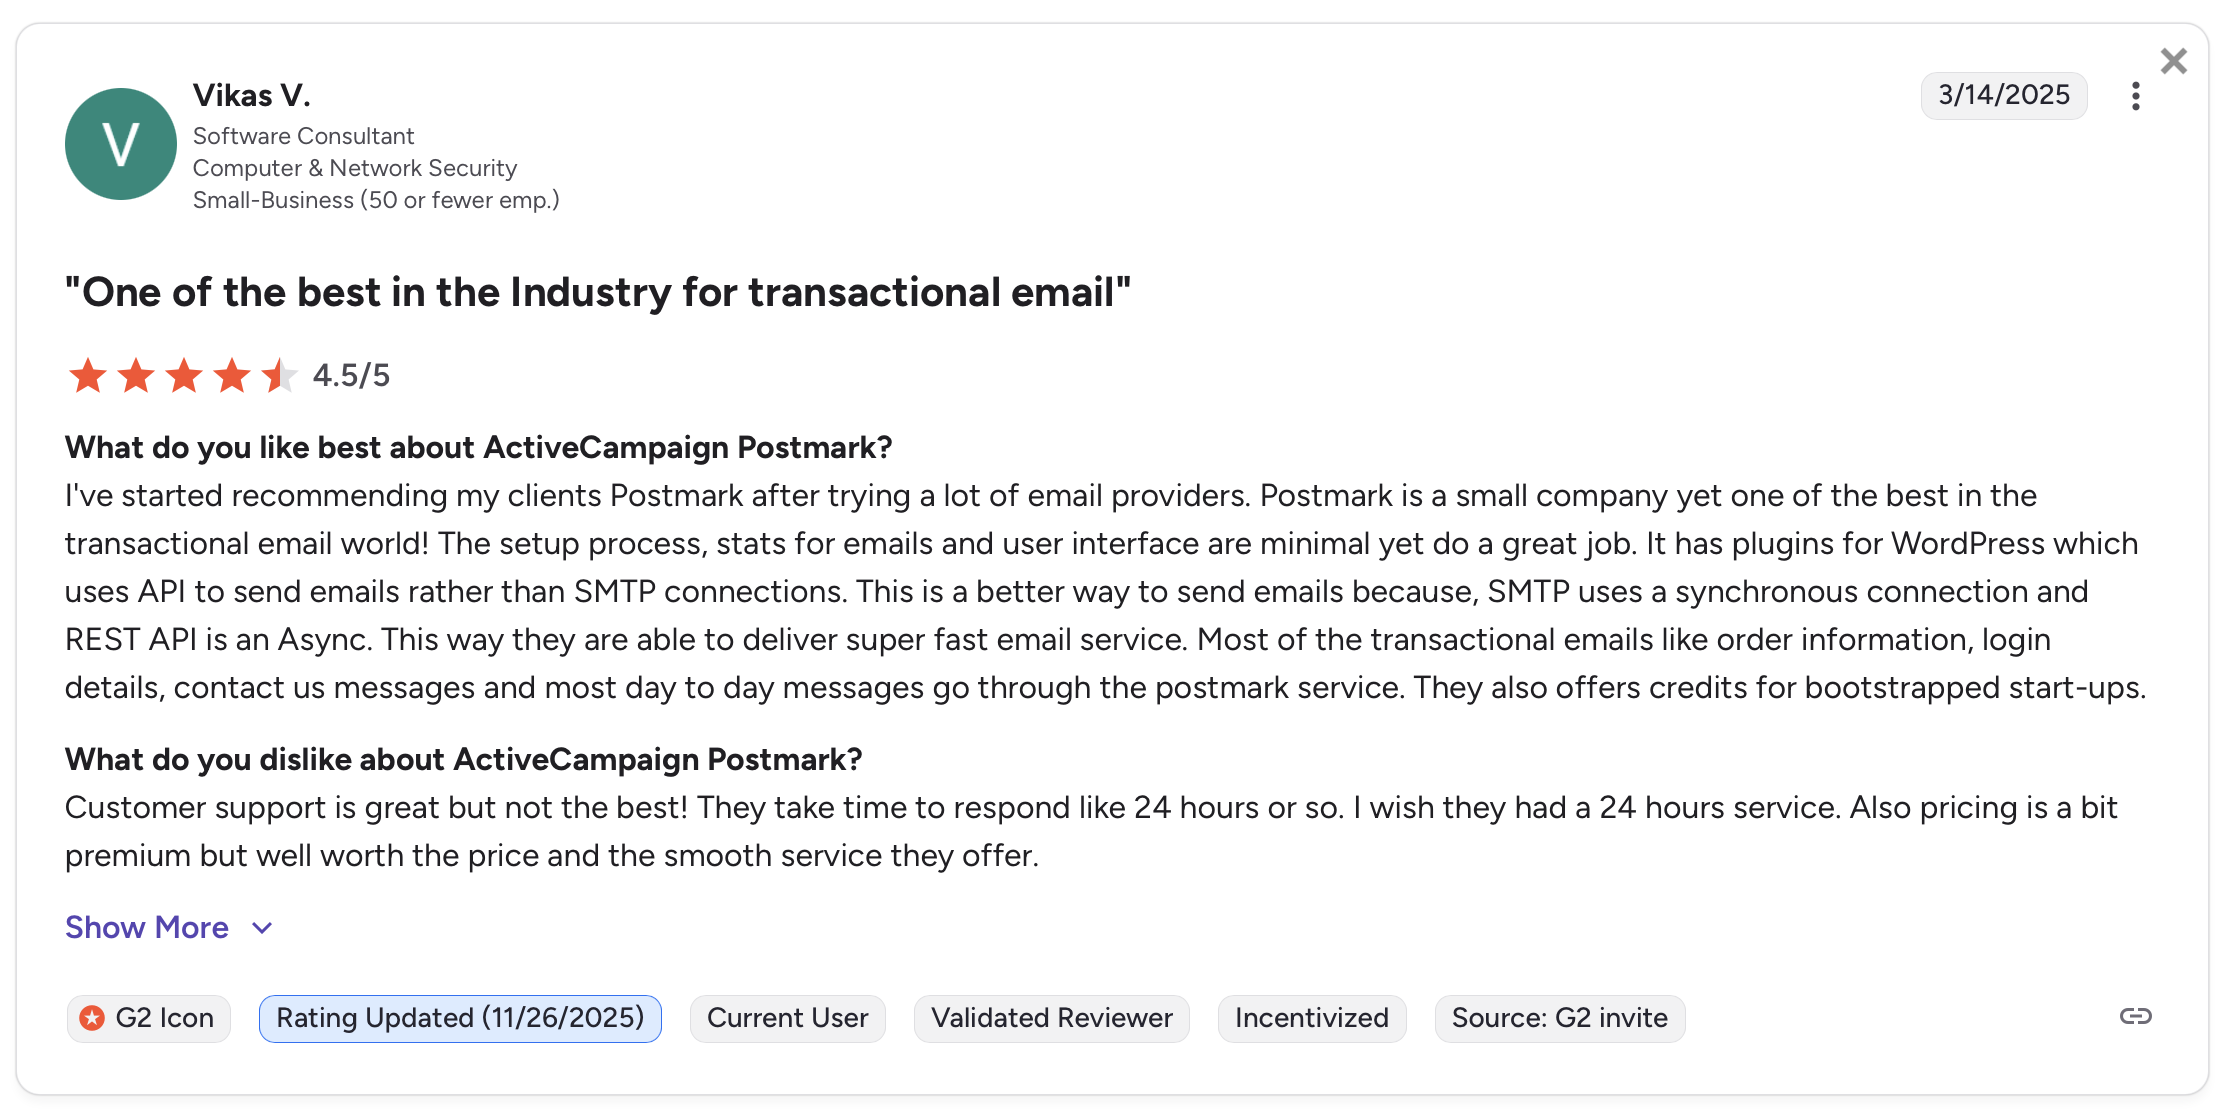Click the half-filled fifth star
Image resolution: width=2236 pixels, height=1118 pixels.
(x=279, y=376)
